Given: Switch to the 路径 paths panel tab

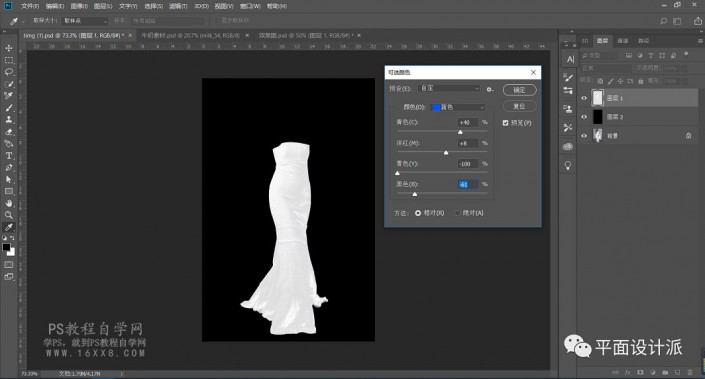Looking at the screenshot, I should (x=643, y=41).
